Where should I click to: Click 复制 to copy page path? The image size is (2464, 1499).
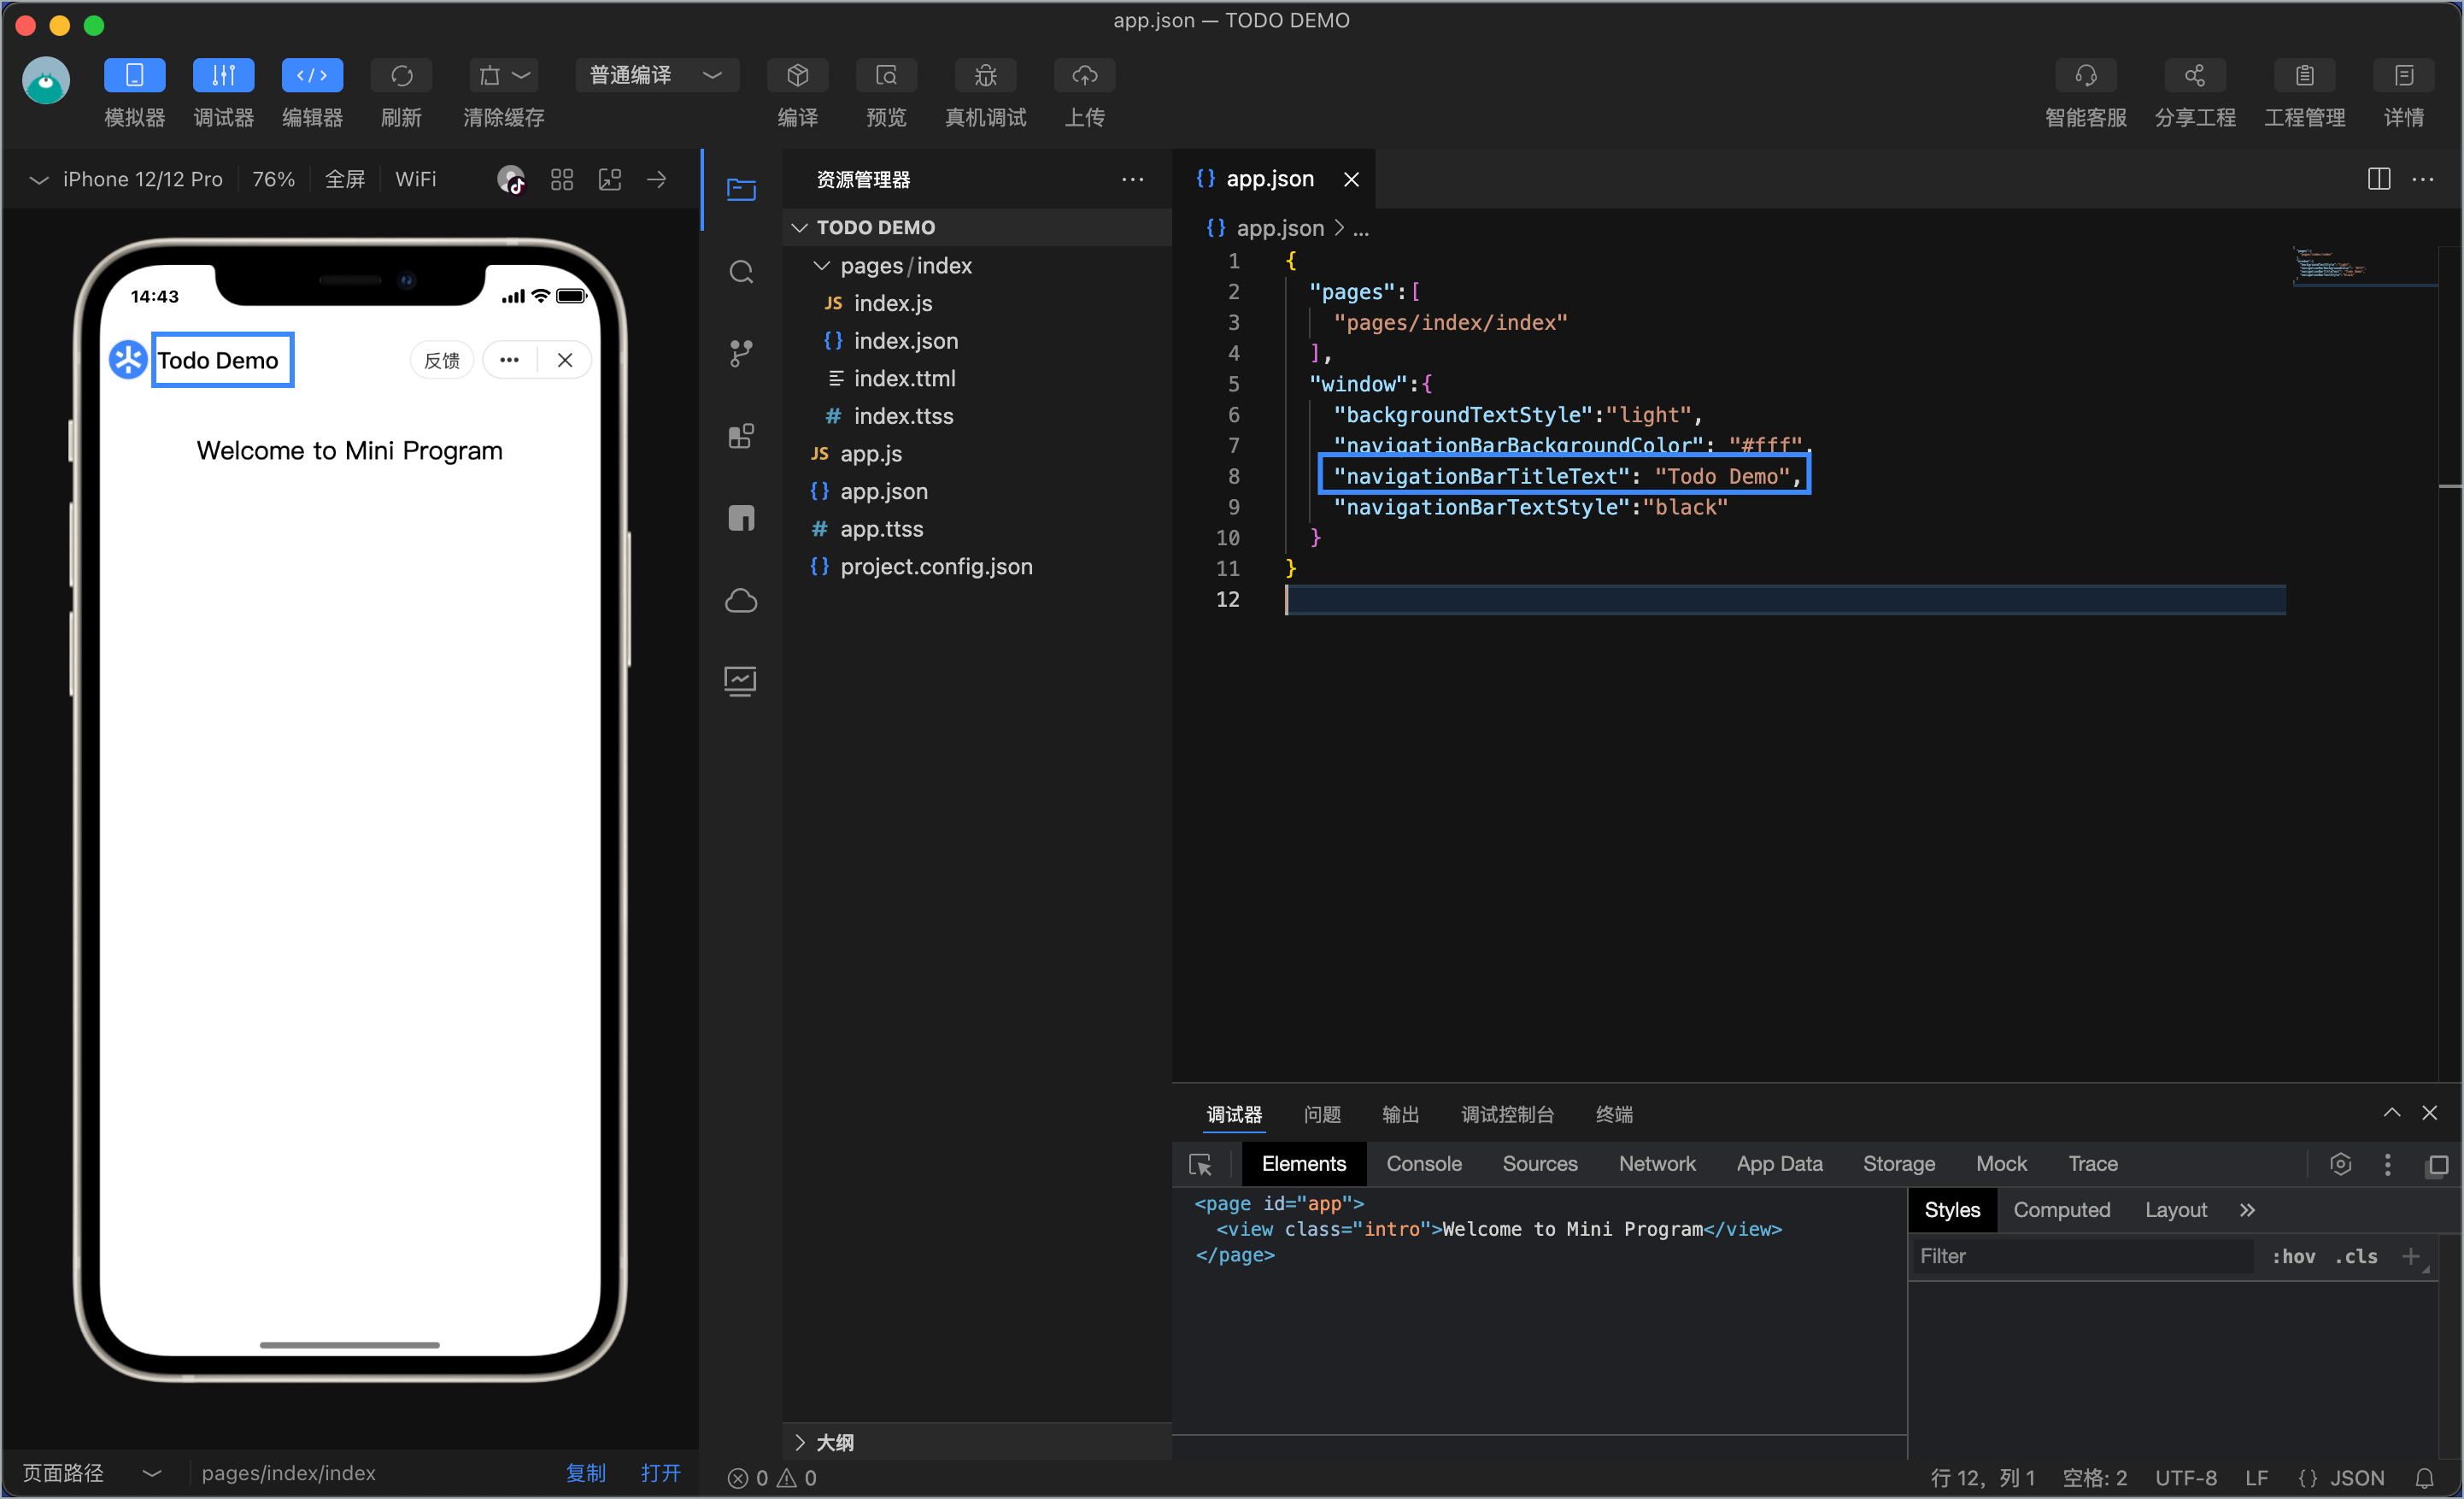coord(586,1473)
